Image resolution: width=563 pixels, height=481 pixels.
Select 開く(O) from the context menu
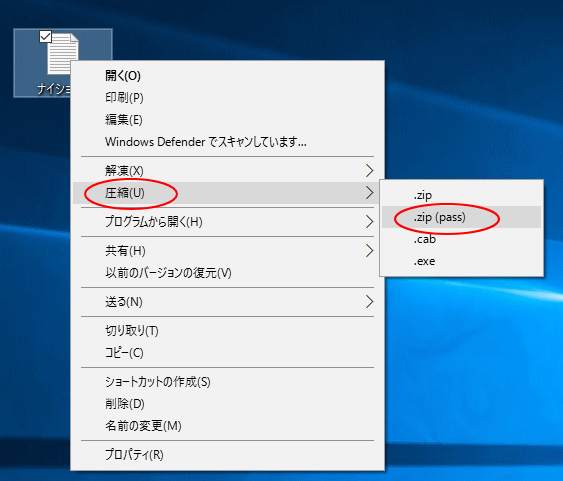coord(228,76)
